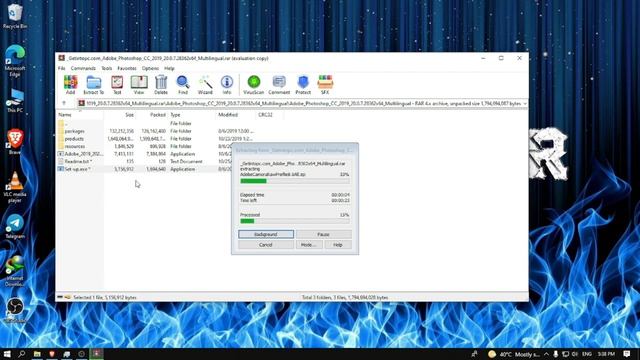
Task: Click the Background button in extraction dialog
Action: [266, 234]
